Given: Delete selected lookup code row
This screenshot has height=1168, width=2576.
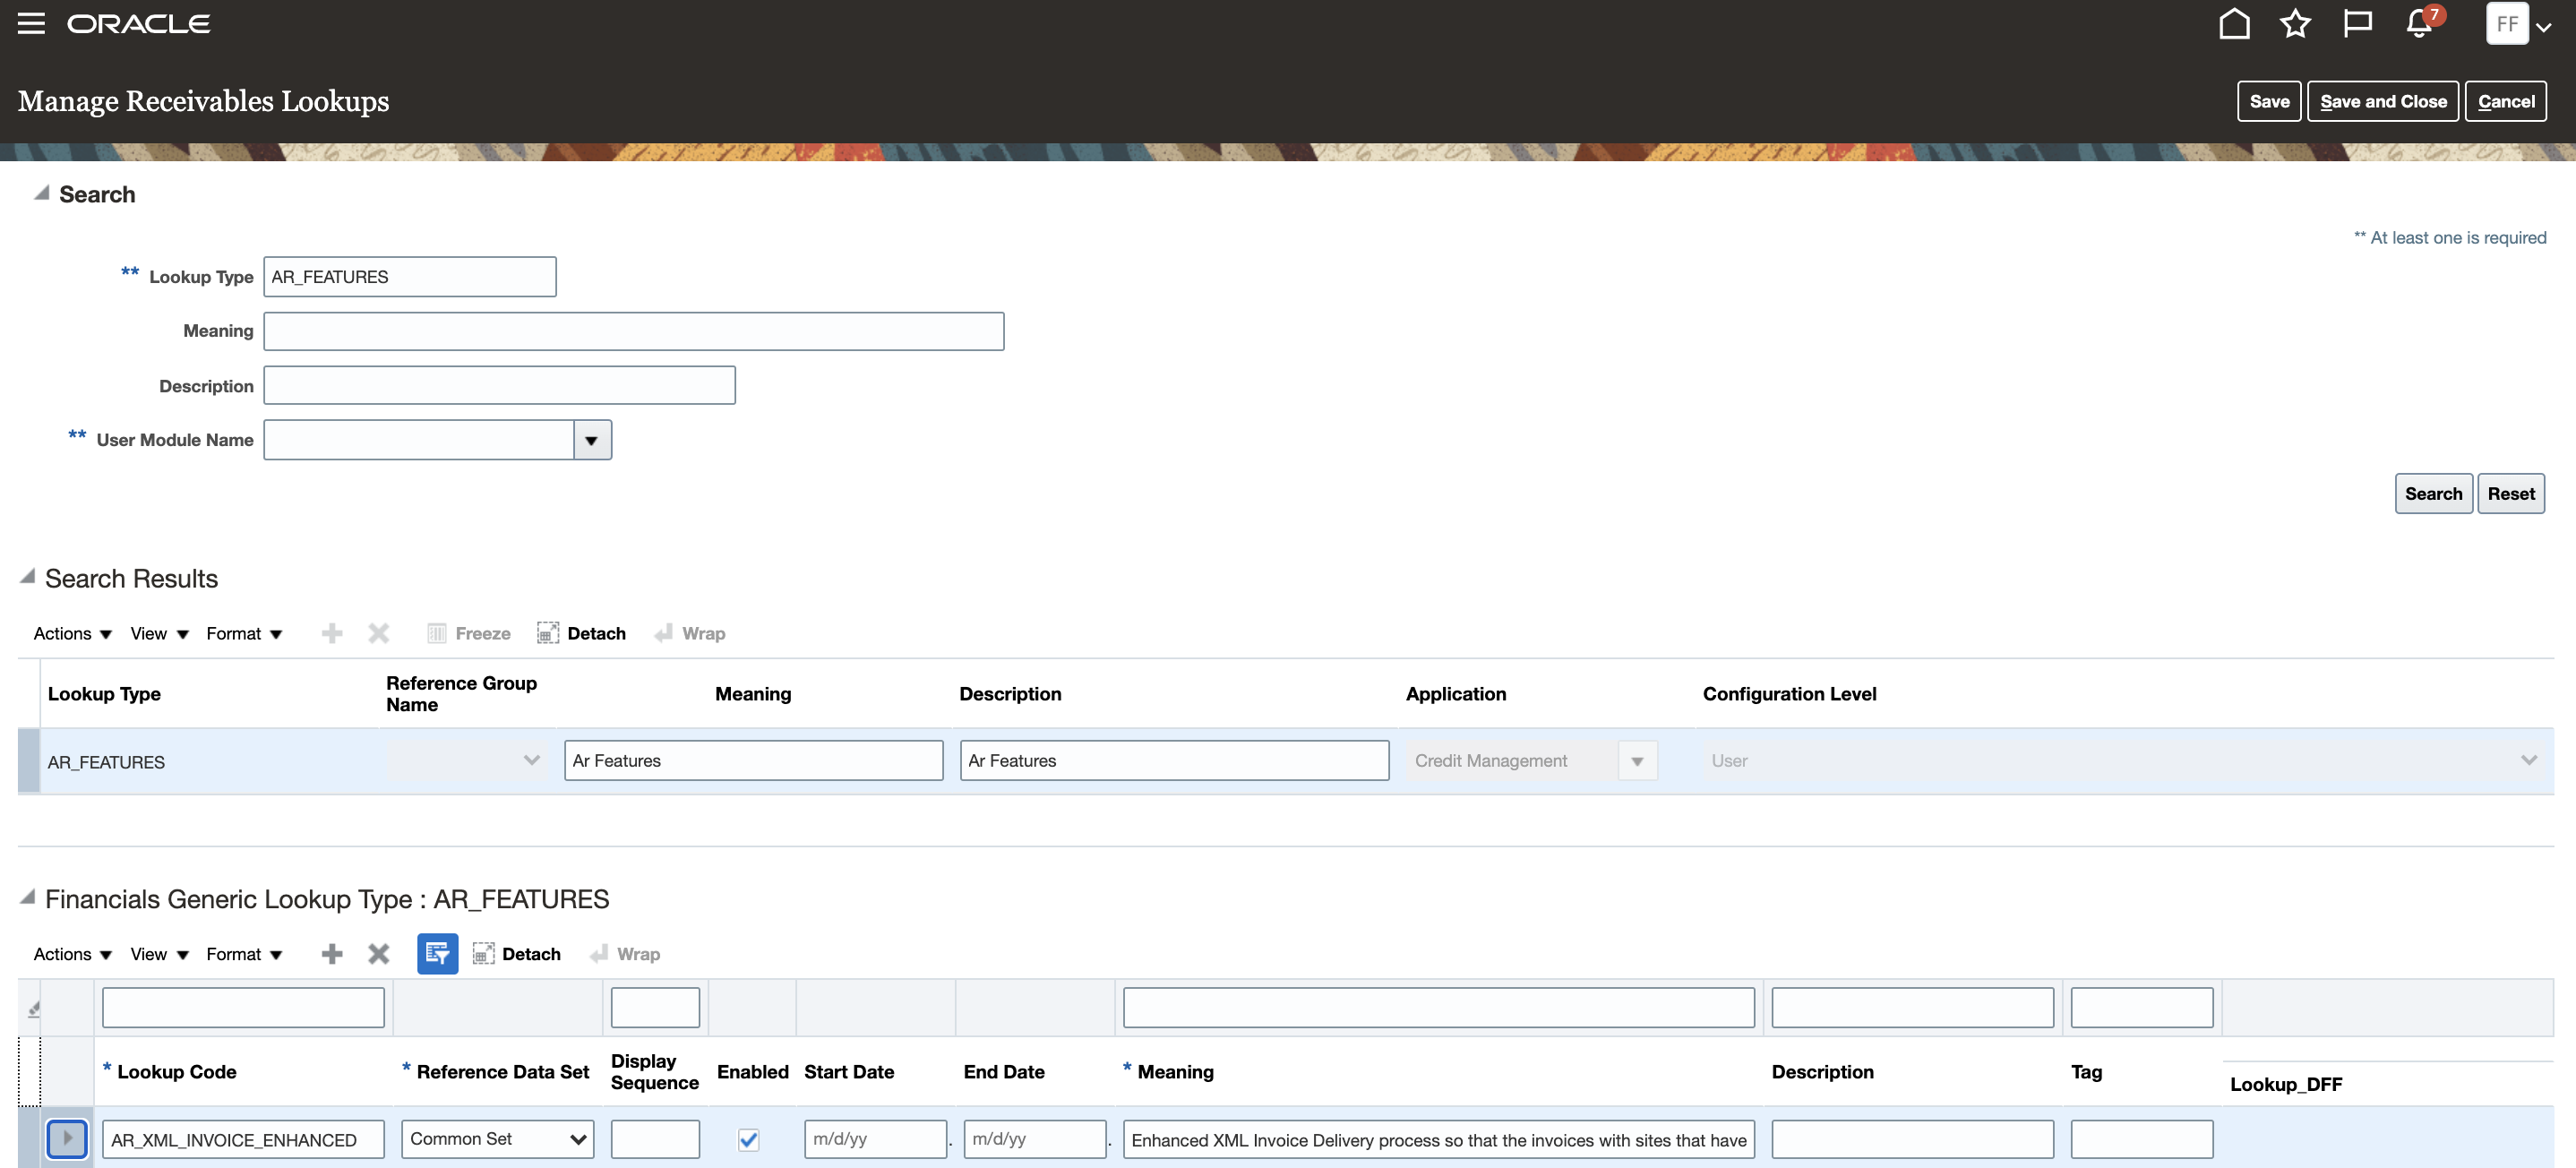Looking at the screenshot, I should (378, 954).
